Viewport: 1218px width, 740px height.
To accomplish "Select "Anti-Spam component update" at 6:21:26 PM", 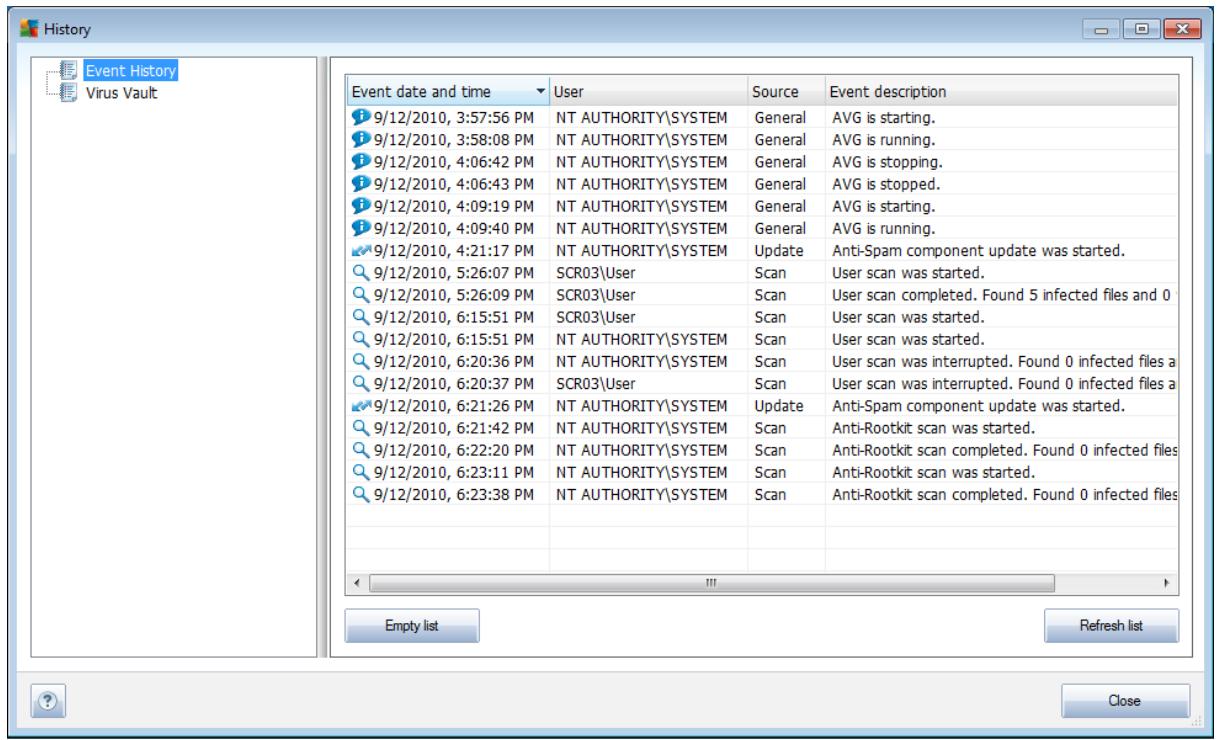I will 979,405.
